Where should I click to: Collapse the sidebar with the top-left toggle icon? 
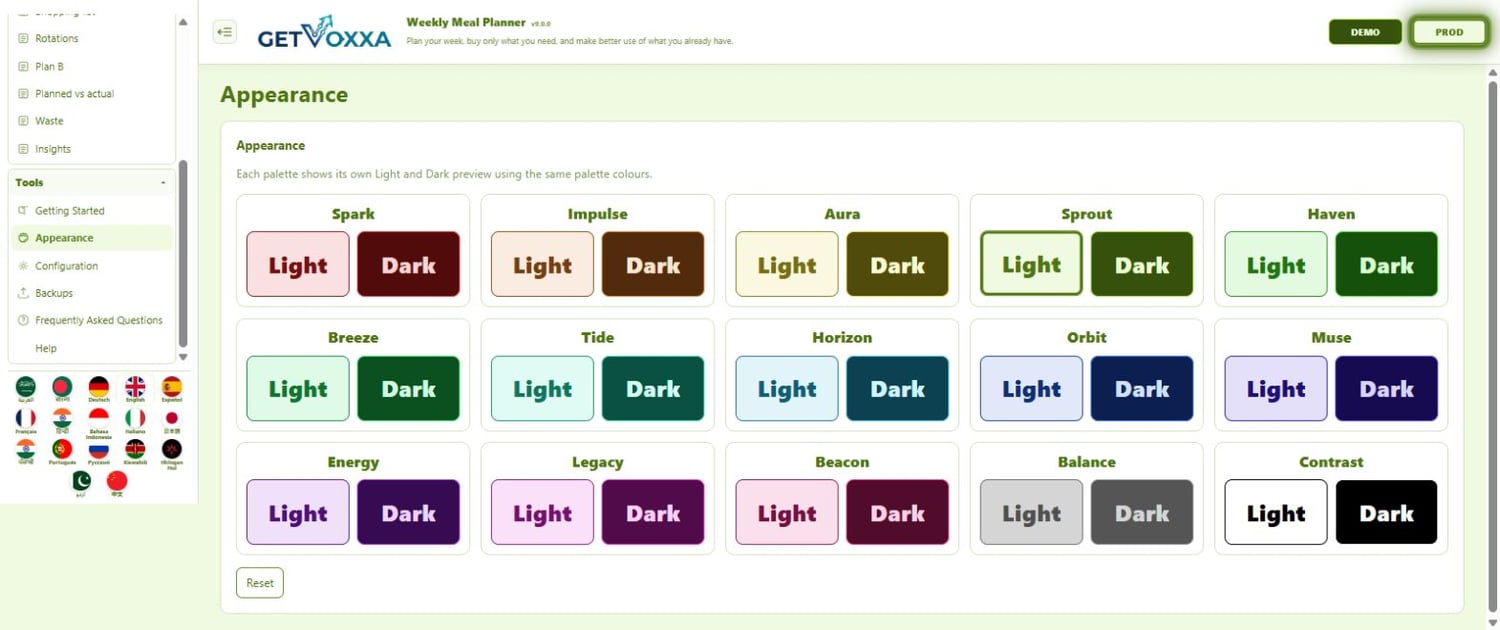pyautogui.click(x=225, y=32)
